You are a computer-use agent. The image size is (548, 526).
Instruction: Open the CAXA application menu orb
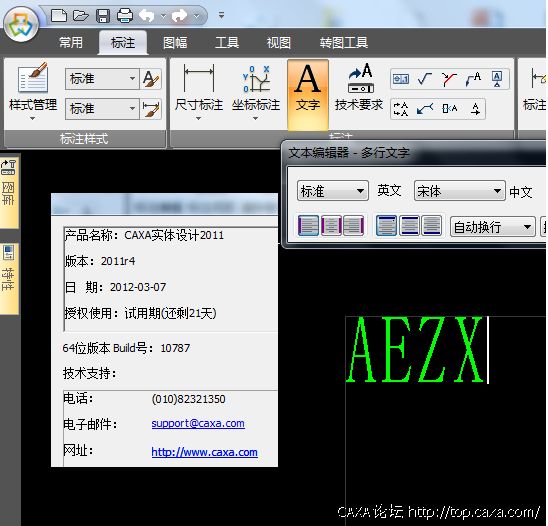coord(20,24)
